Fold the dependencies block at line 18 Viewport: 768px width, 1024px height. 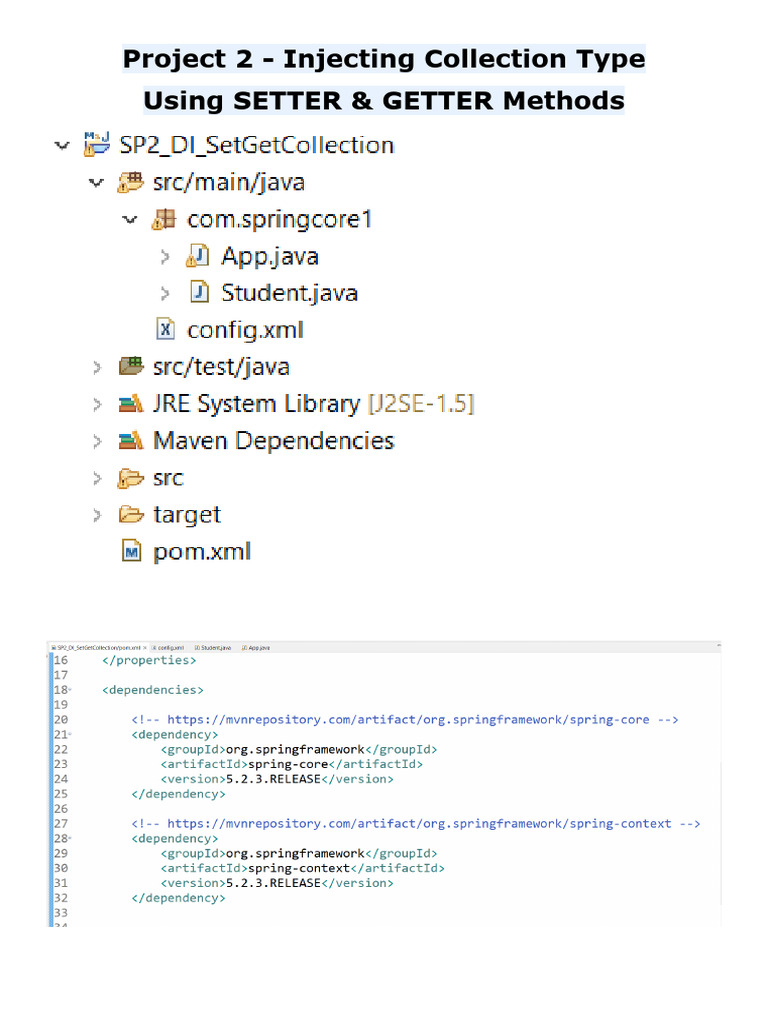pos(70,690)
